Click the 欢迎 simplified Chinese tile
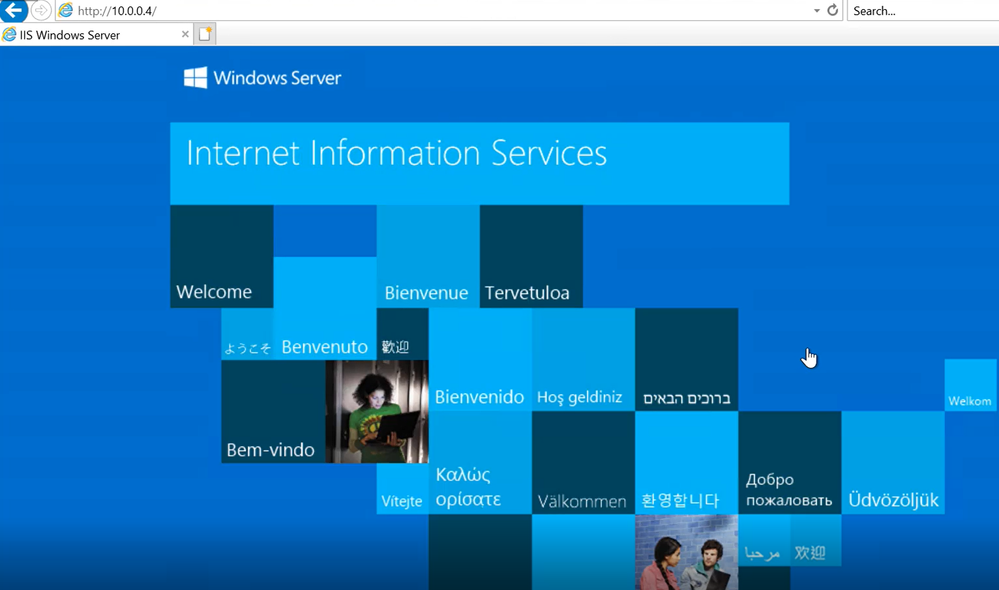The image size is (999, 590). point(816,540)
